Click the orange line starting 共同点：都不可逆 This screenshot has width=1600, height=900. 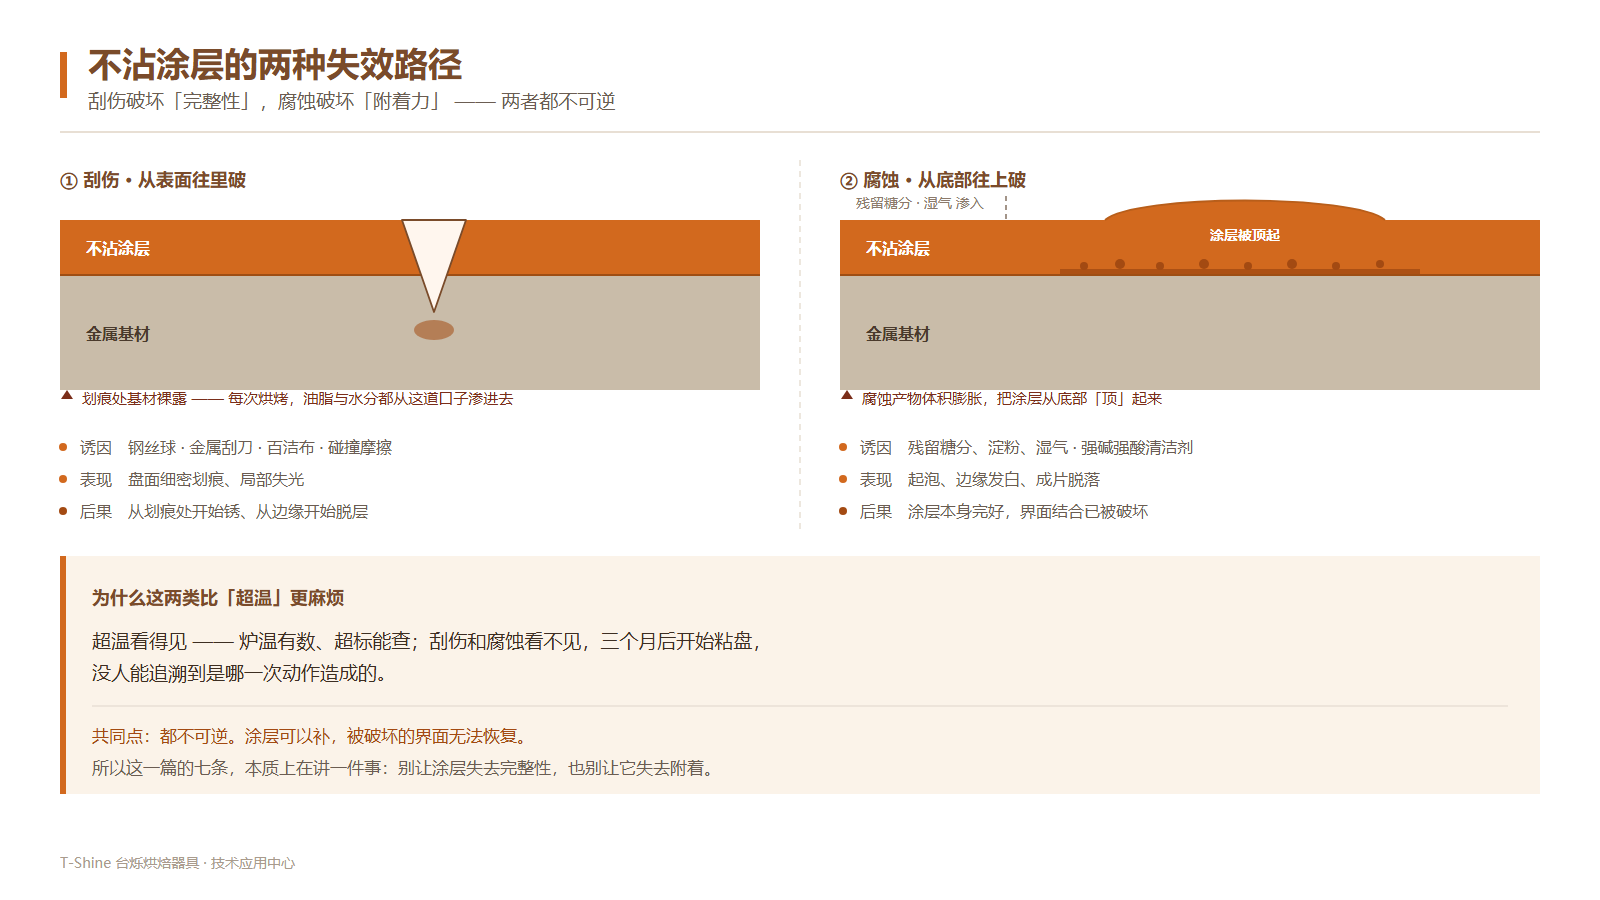(x=310, y=736)
